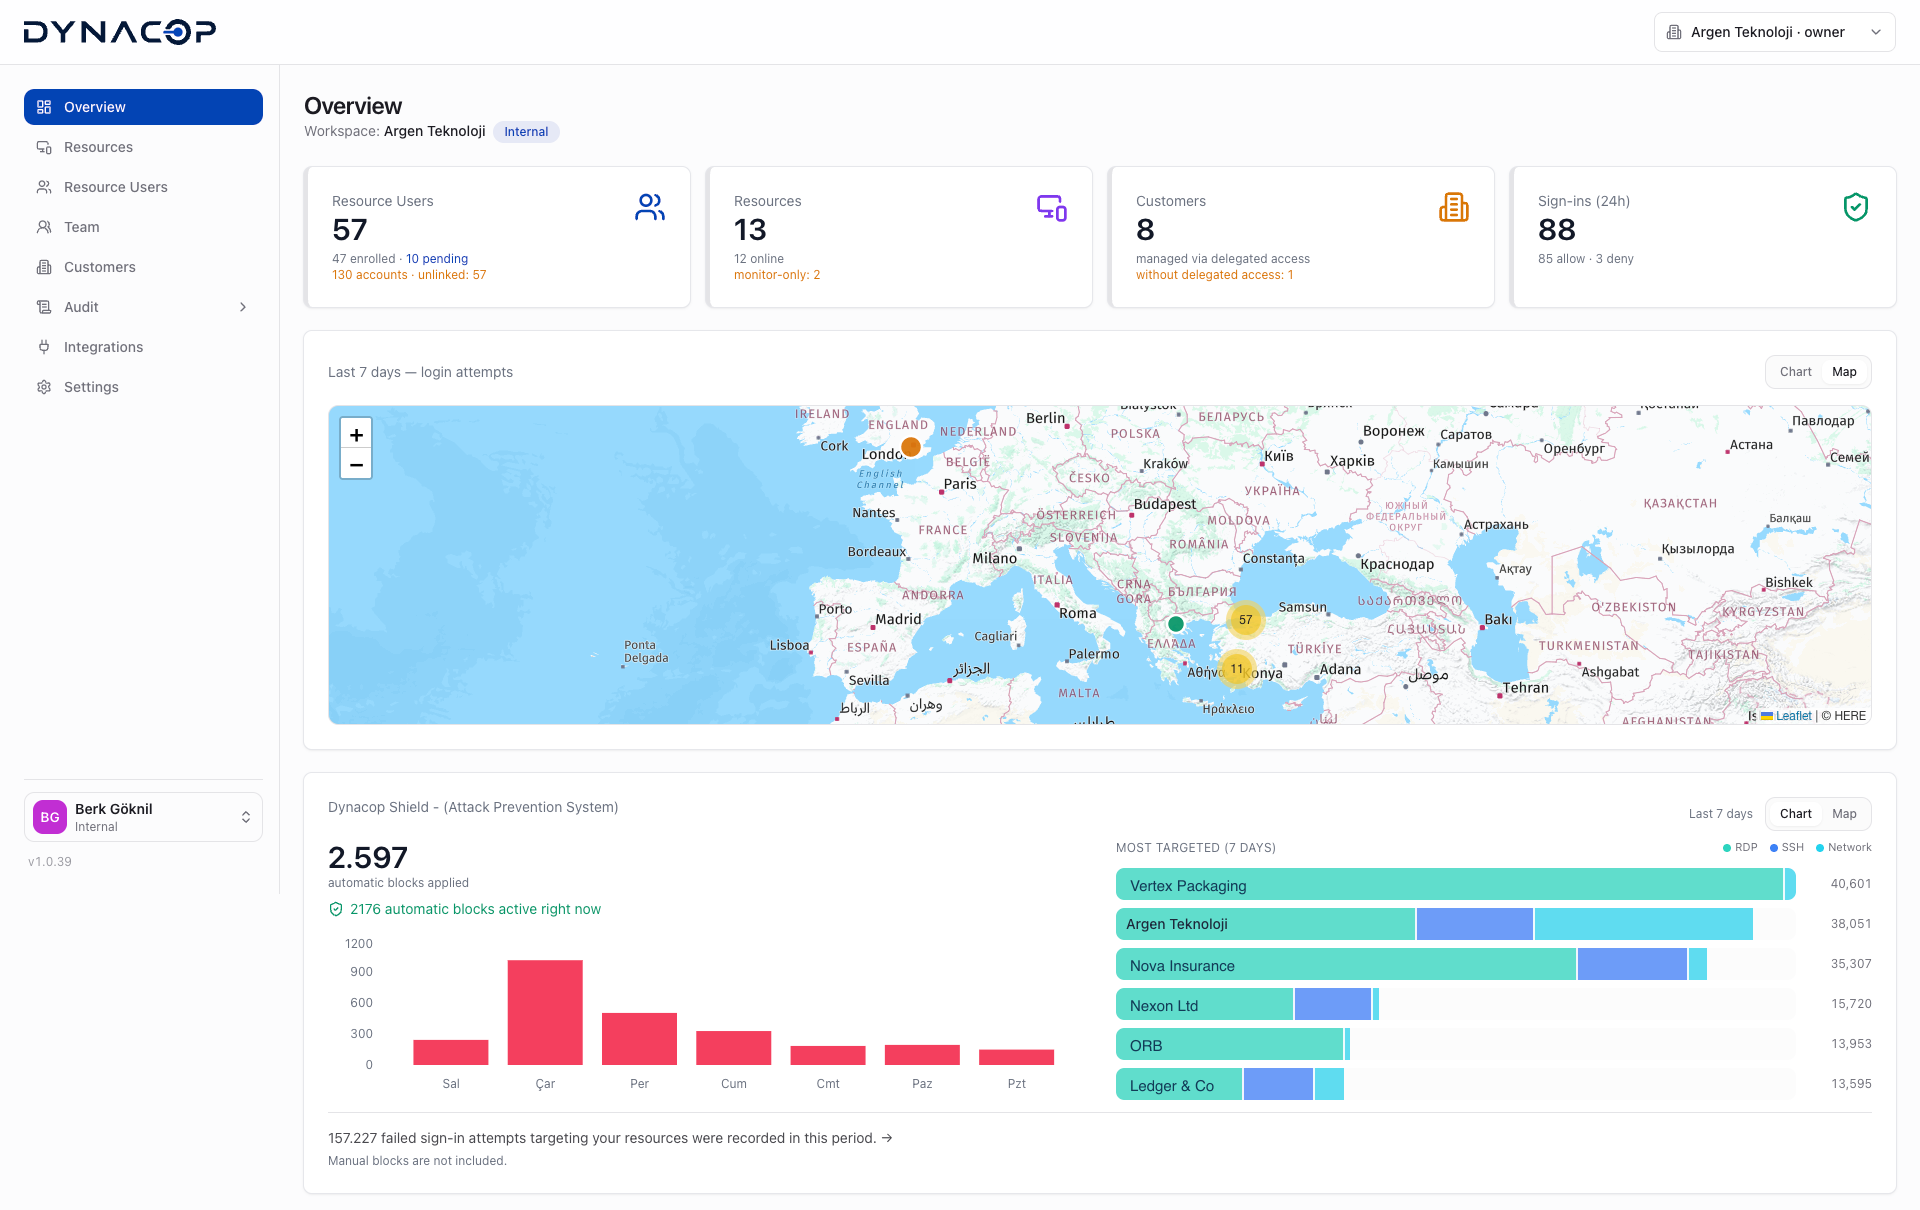The width and height of the screenshot is (1920, 1210).
Task: Open Overview in the sidebar
Action: point(143,107)
